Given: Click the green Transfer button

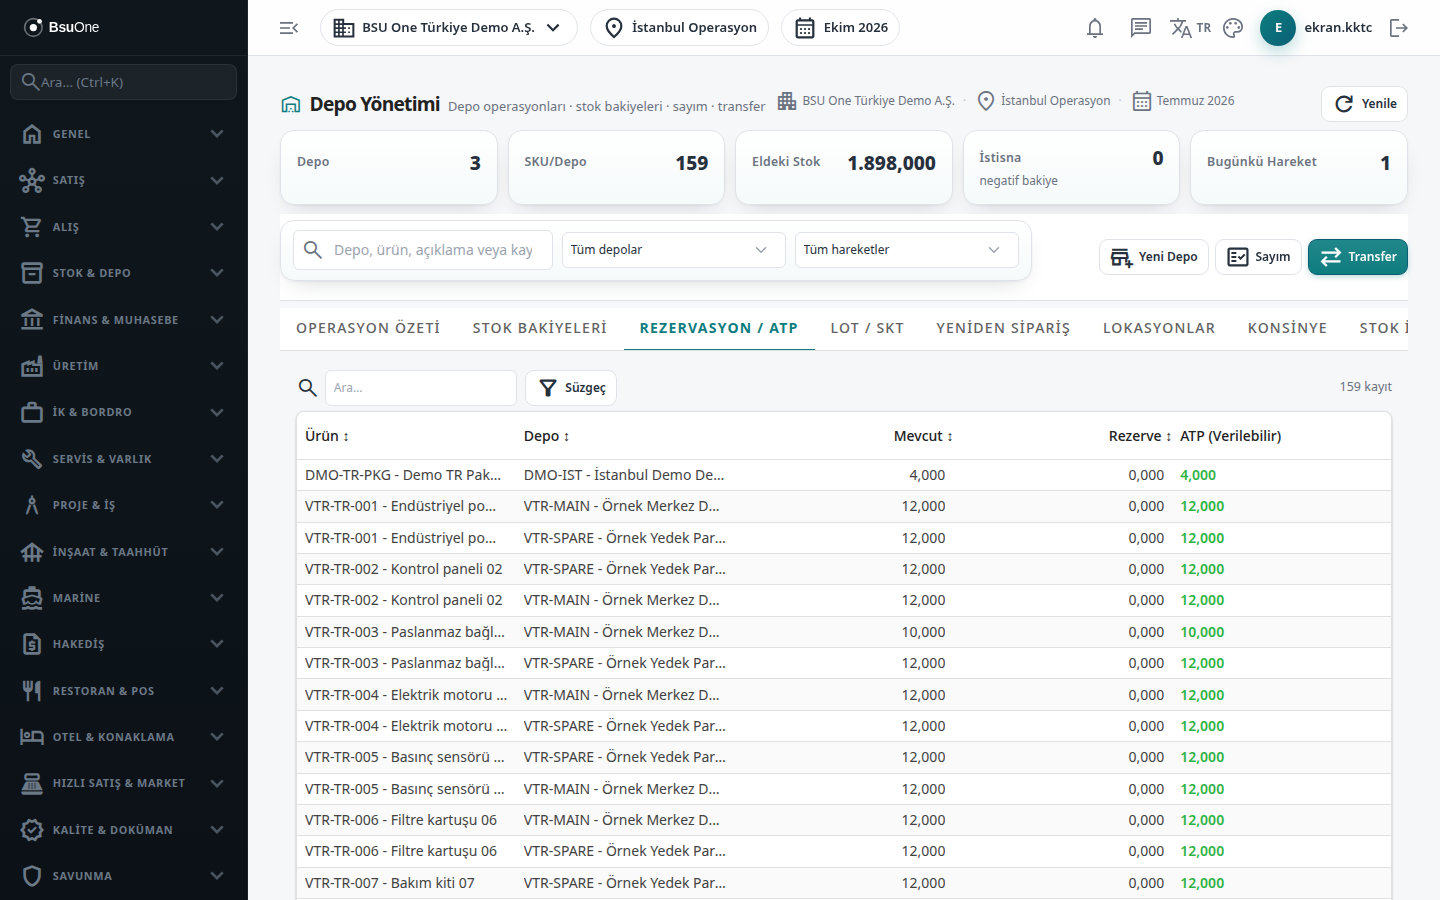Looking at the screenshot, I should tap(1358, 257).
